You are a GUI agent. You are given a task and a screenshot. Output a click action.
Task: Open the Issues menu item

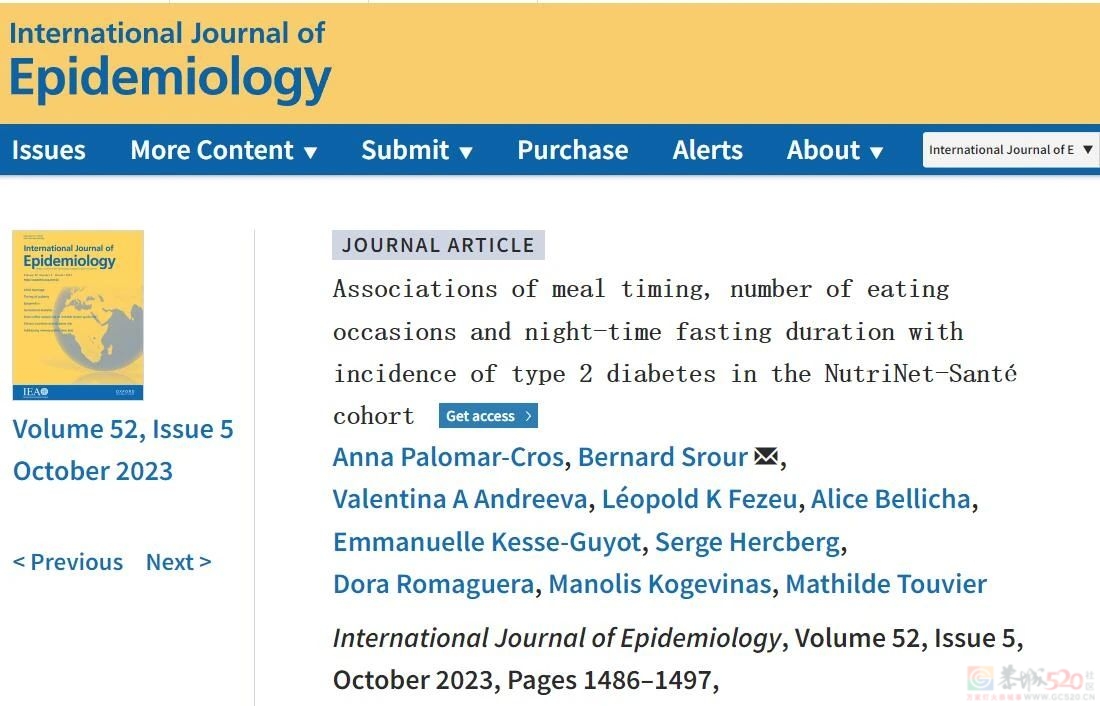48,151
